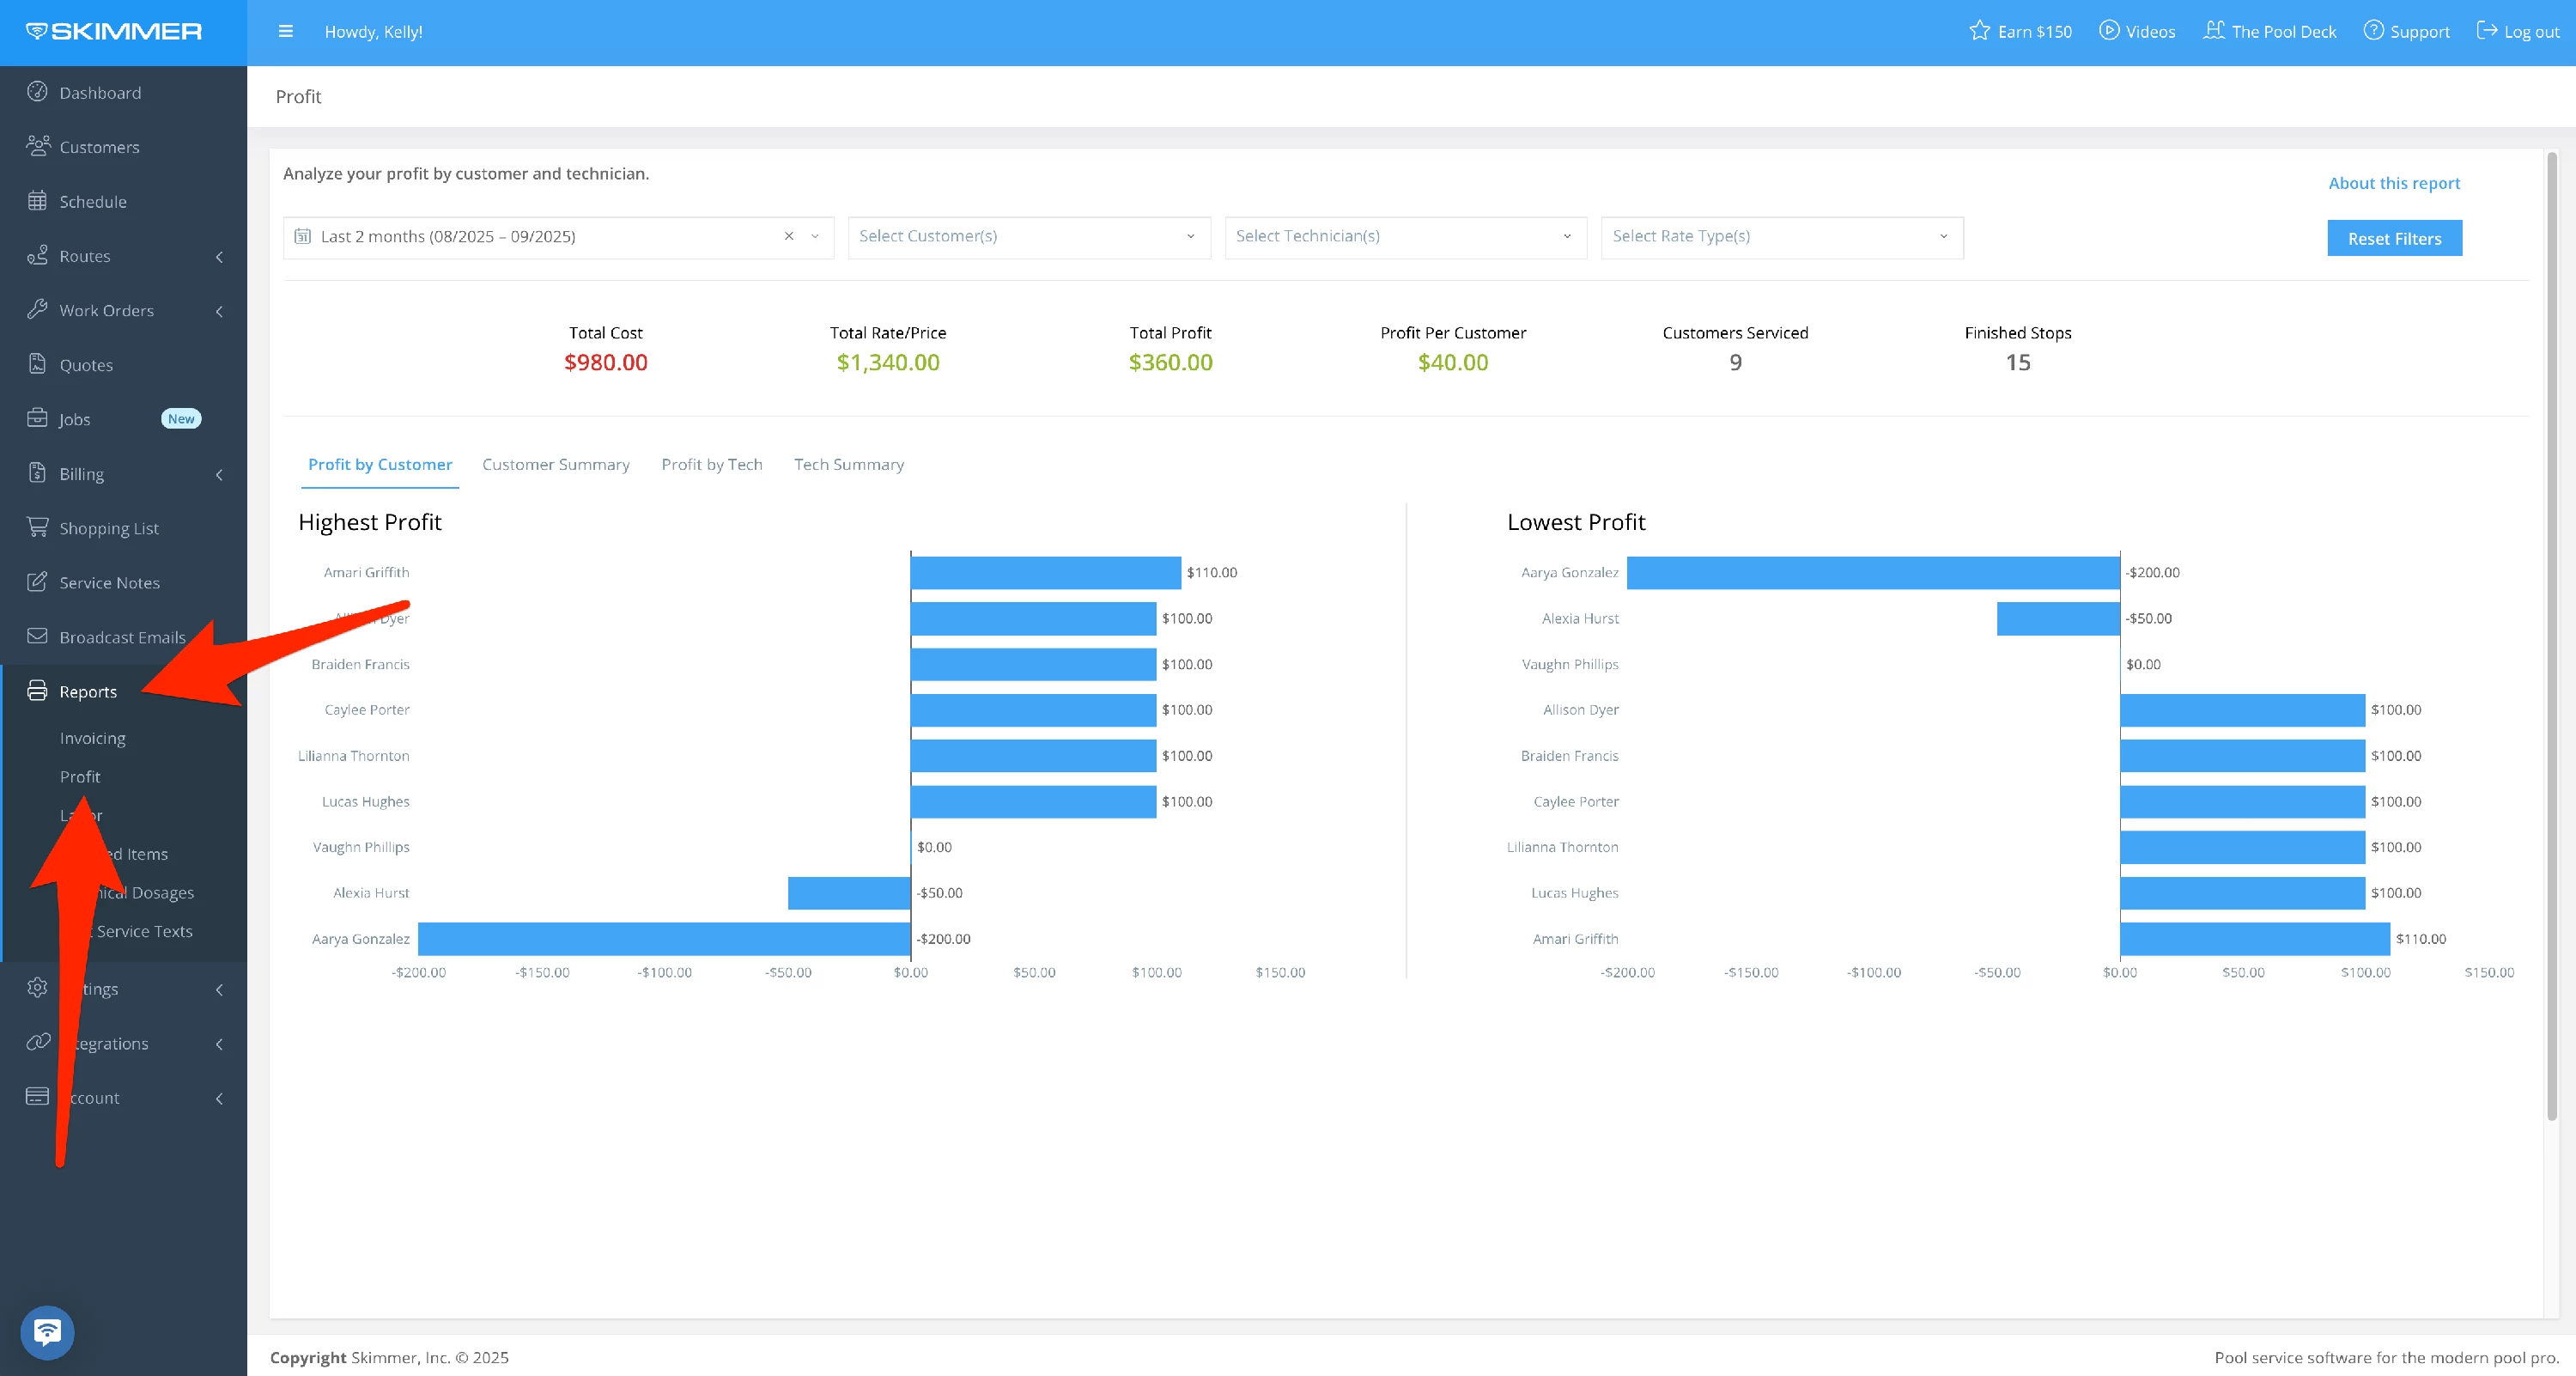The image size is (2576, 1376).
Task: Switch to the Profit by Tech tab
Action: click(x=711, y=464)
